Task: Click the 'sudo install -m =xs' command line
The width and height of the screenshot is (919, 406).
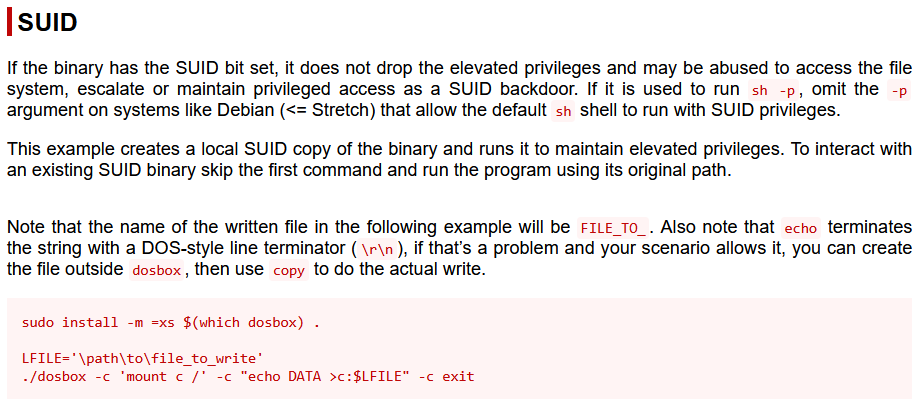Action: pyautogui.click(x=171, y=323)
